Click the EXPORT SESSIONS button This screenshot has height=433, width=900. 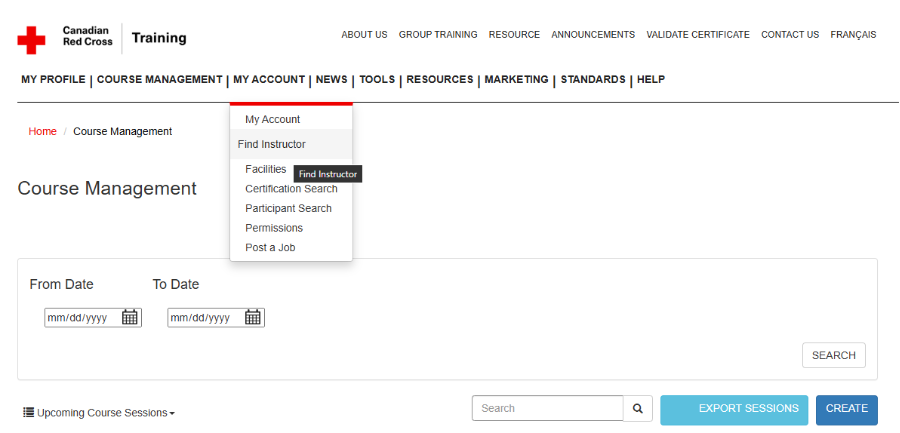click(x=734, y=409)
